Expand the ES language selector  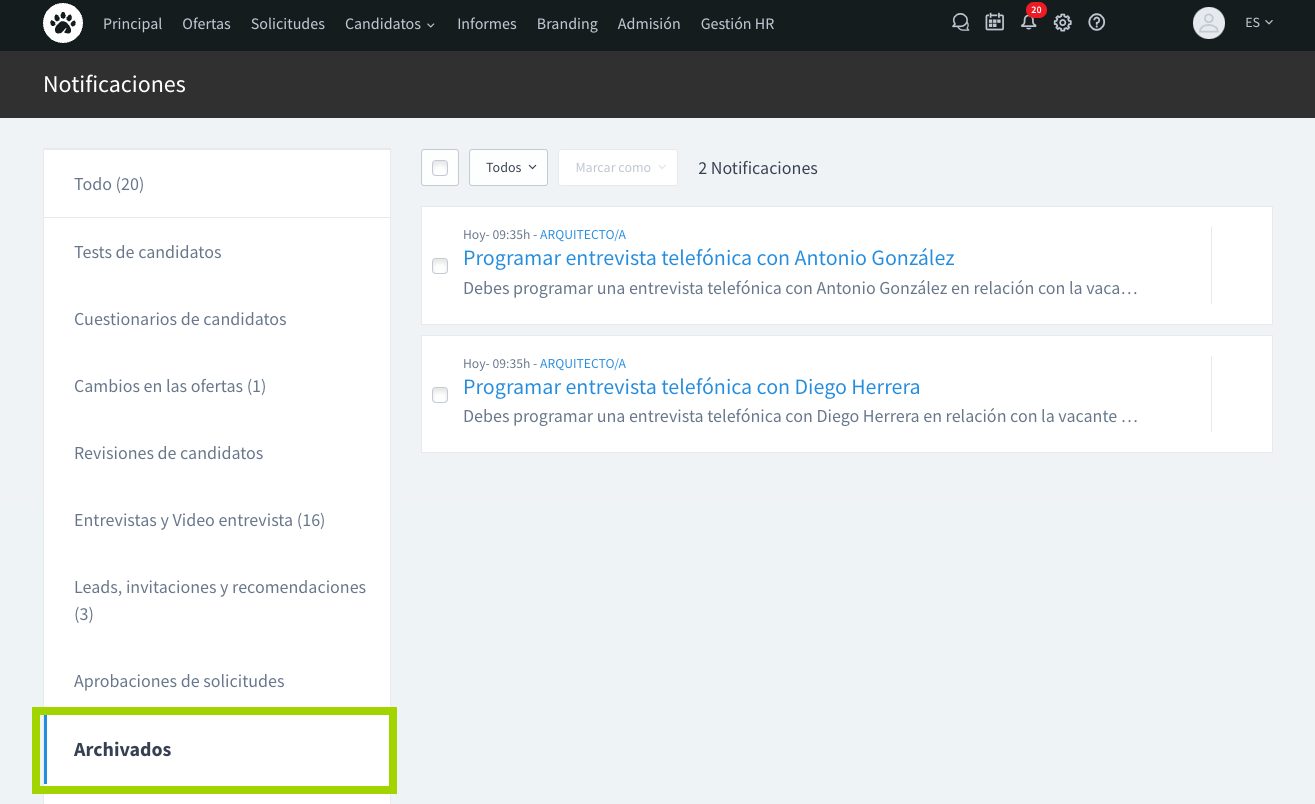[1258, 23]
